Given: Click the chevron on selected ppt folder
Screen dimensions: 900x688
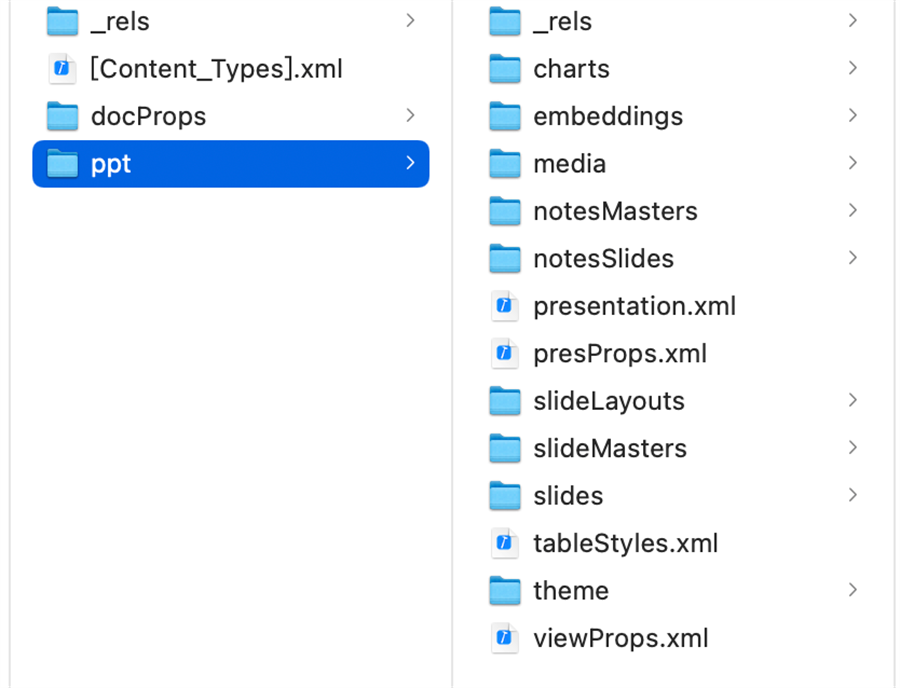Looking at the screenshot, I should [x=410, y=163].
